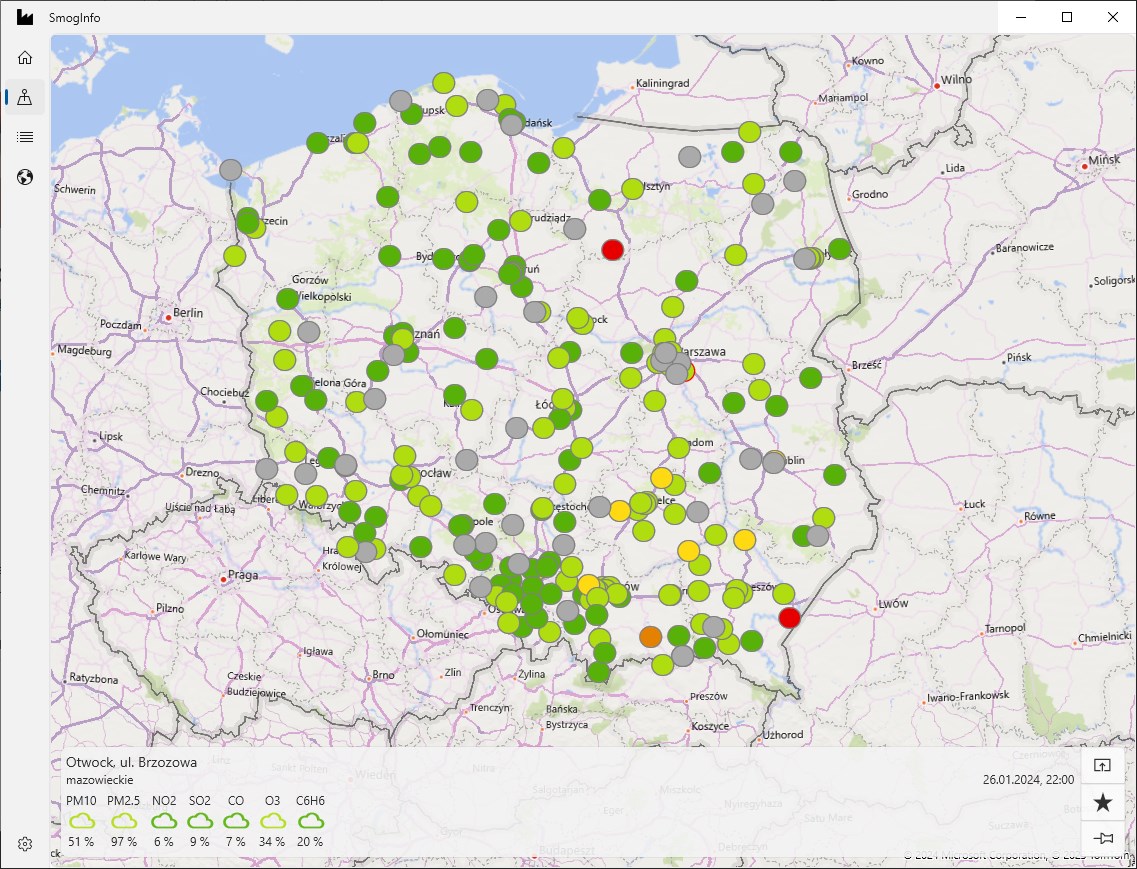Click the 7 % CO value
Screen dimensions: 1137x869
point(236,842)
